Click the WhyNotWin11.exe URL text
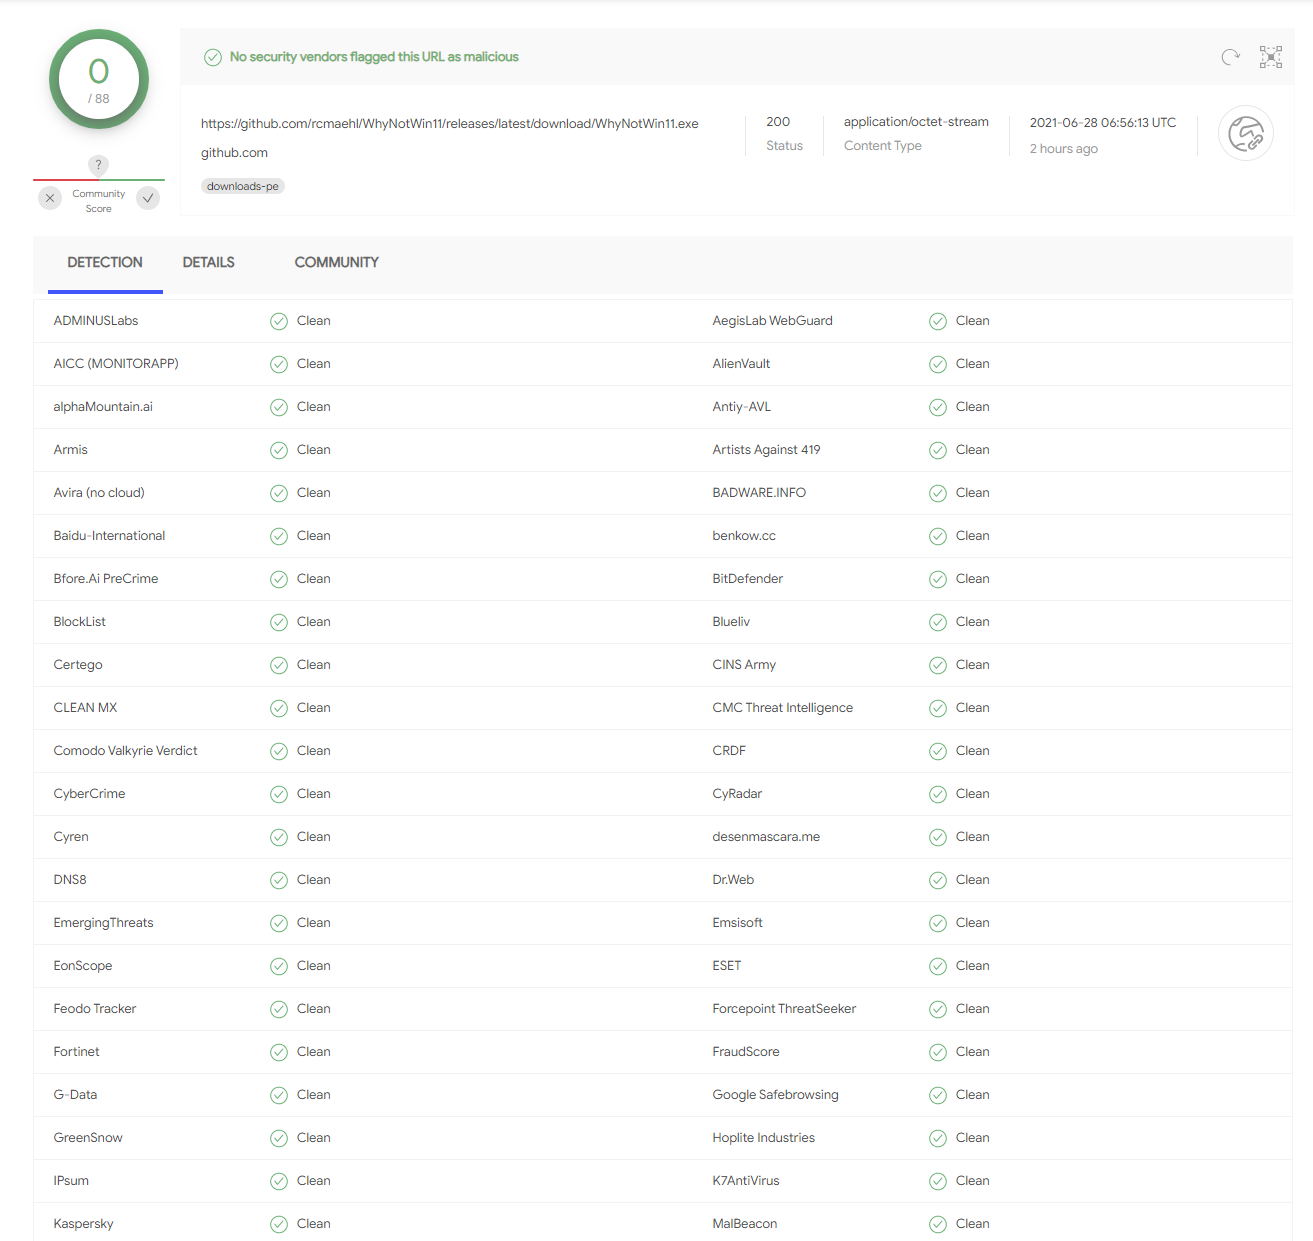This screenshot has height=1241, width=1313. [x=450, y=124]
